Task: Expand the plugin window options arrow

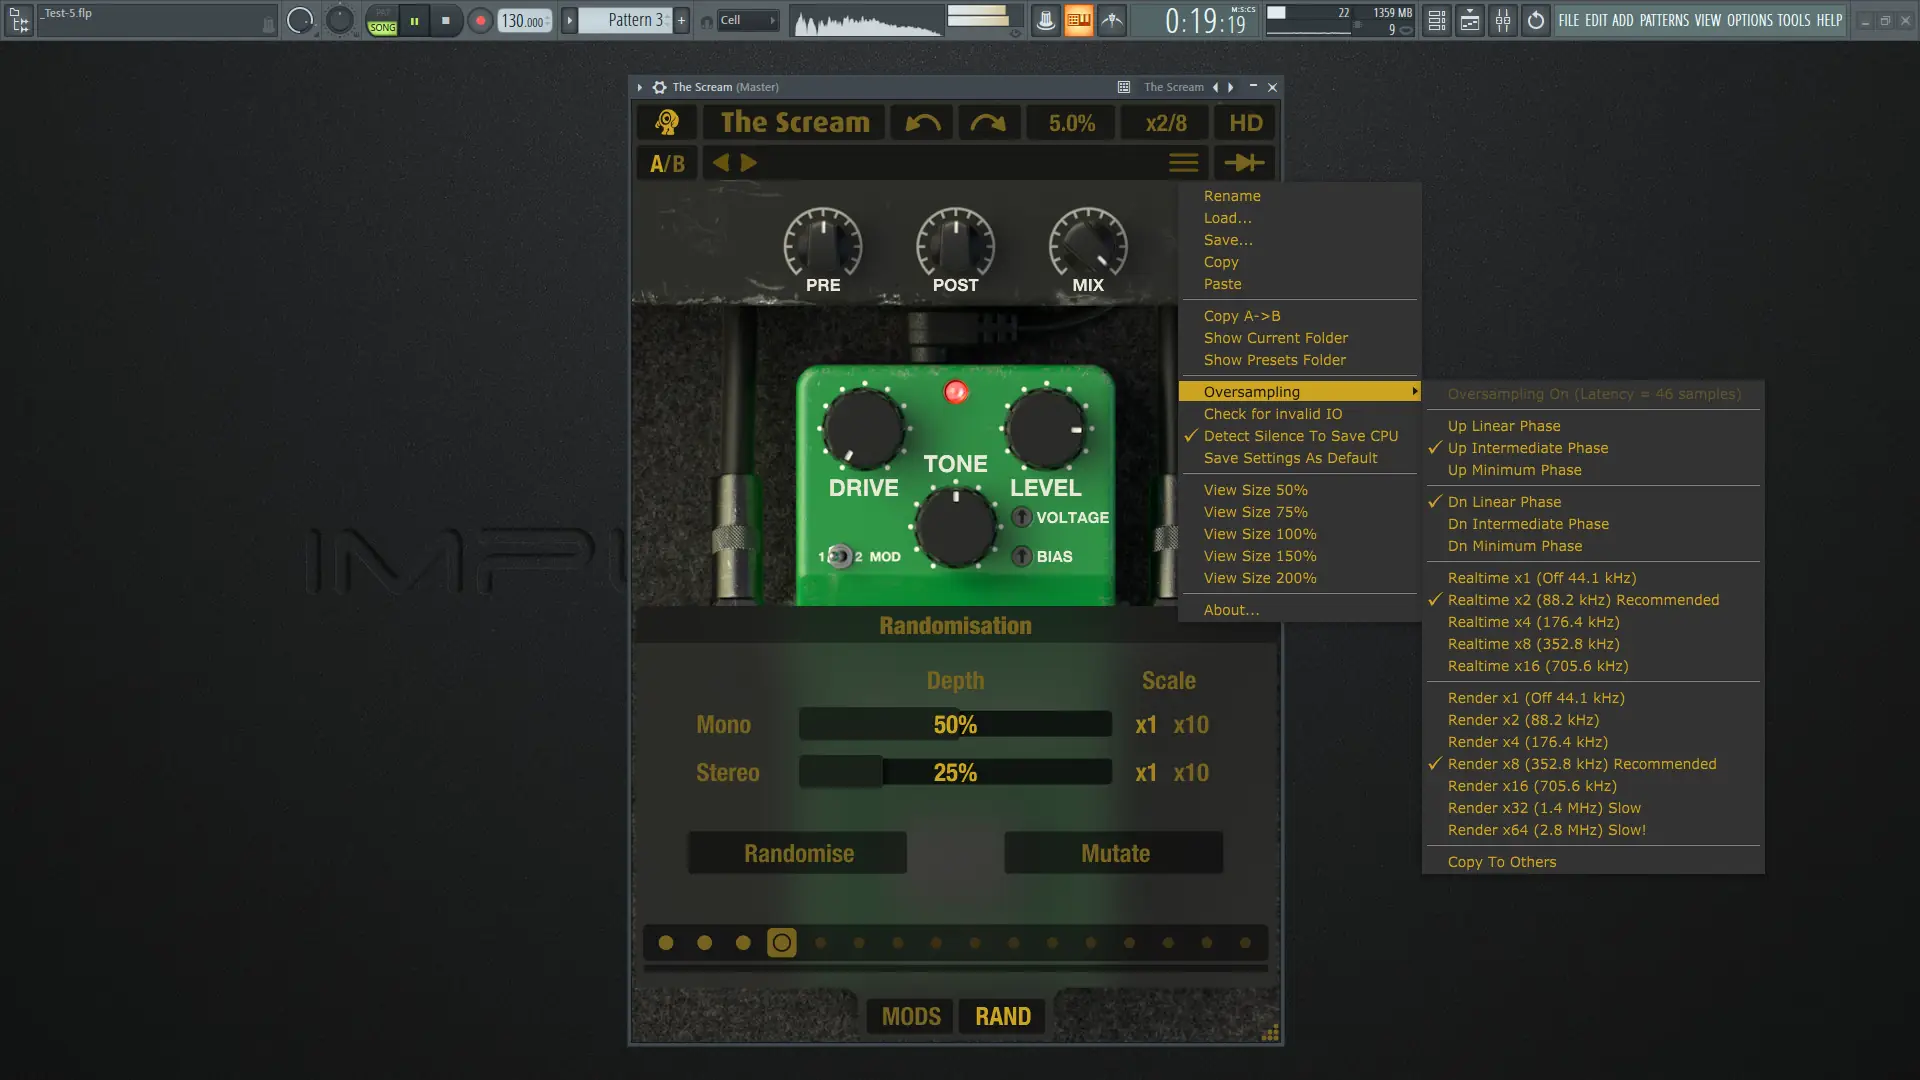Action: [x=640, y=87]
